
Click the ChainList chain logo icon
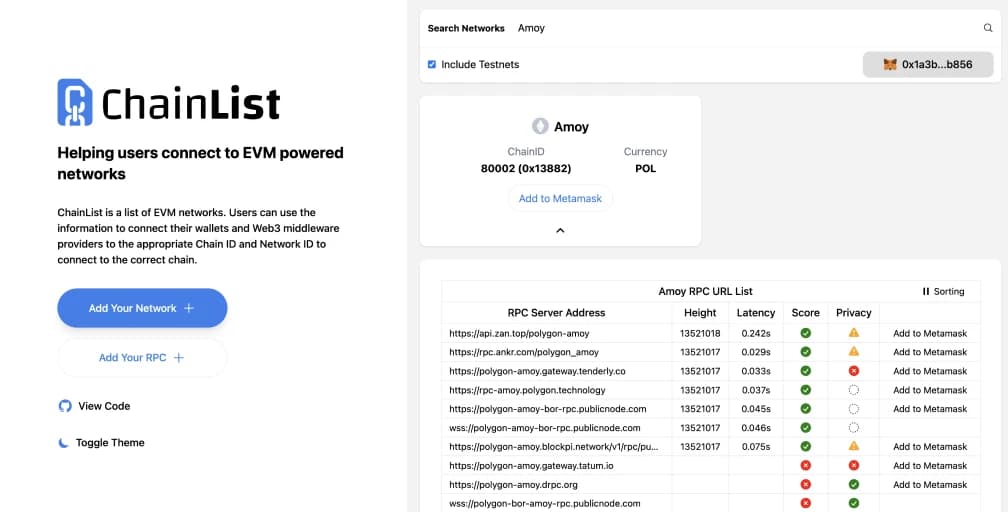(75, 102)
